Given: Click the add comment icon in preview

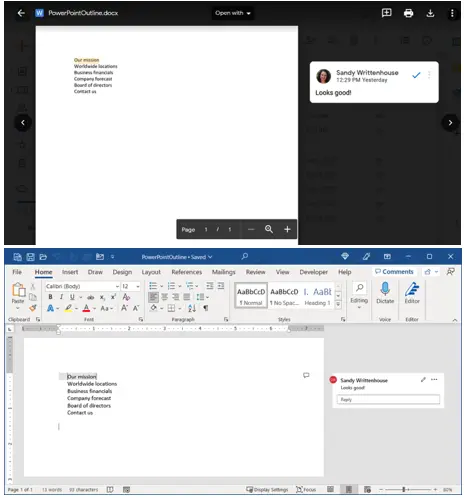Looking at the screenshot, I should (386, 13).
